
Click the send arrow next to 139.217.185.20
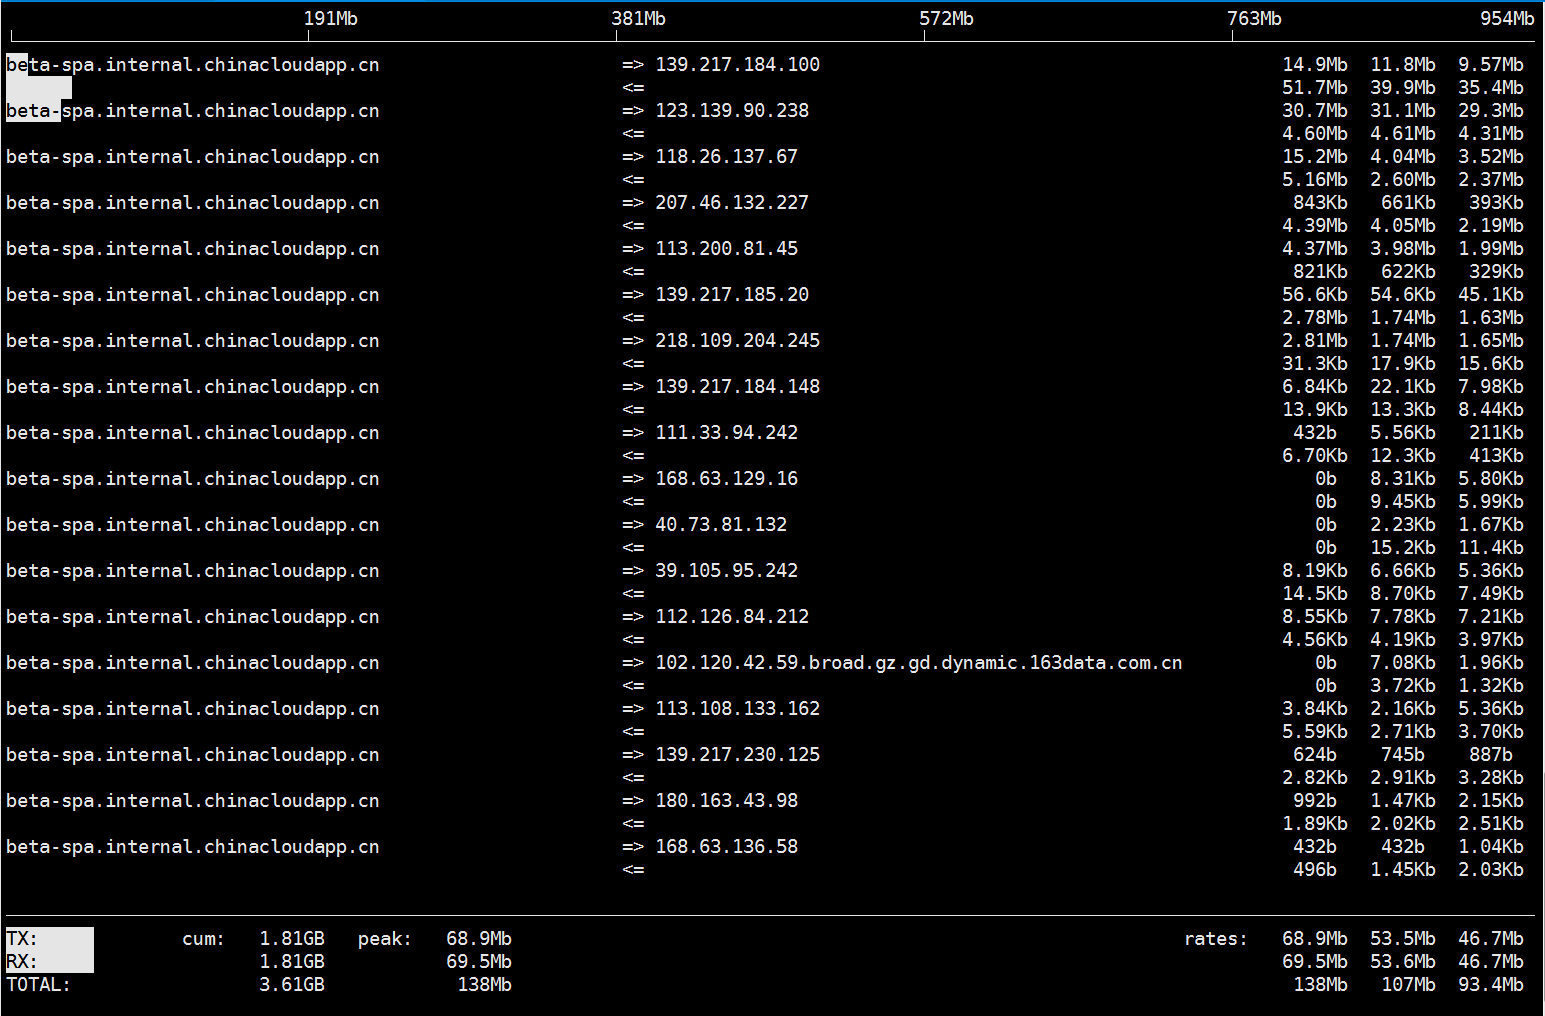coord(632,294)
